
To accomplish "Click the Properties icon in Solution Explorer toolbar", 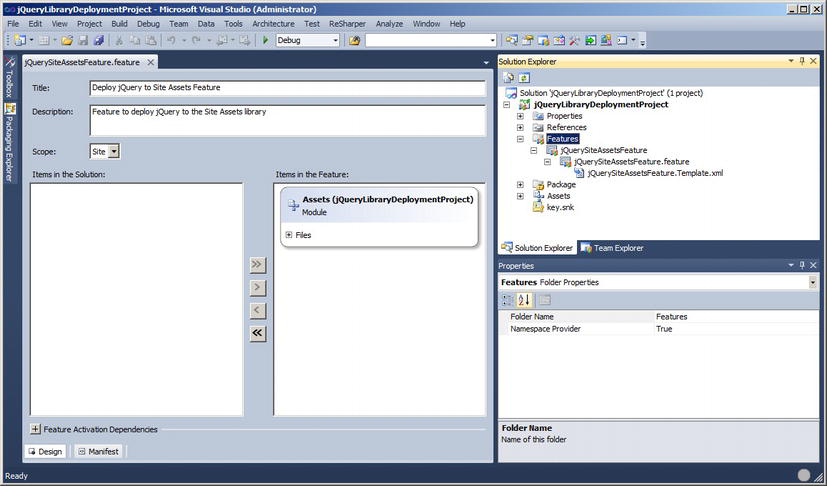I will coord(508,78).
